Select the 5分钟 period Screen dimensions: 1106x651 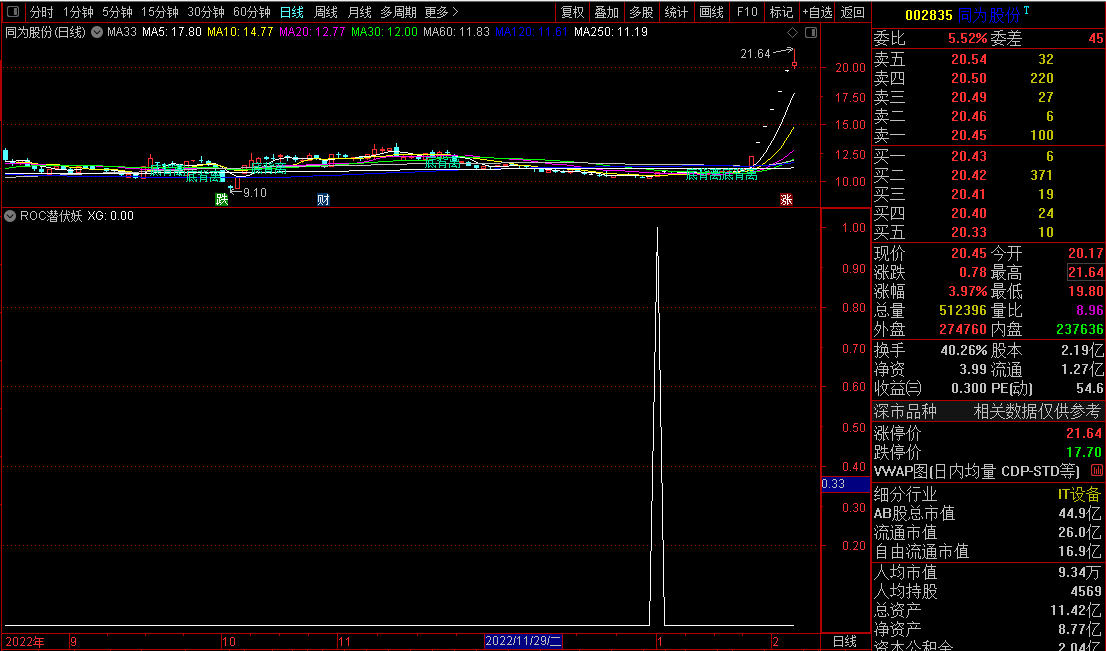(x=117, y=12)
